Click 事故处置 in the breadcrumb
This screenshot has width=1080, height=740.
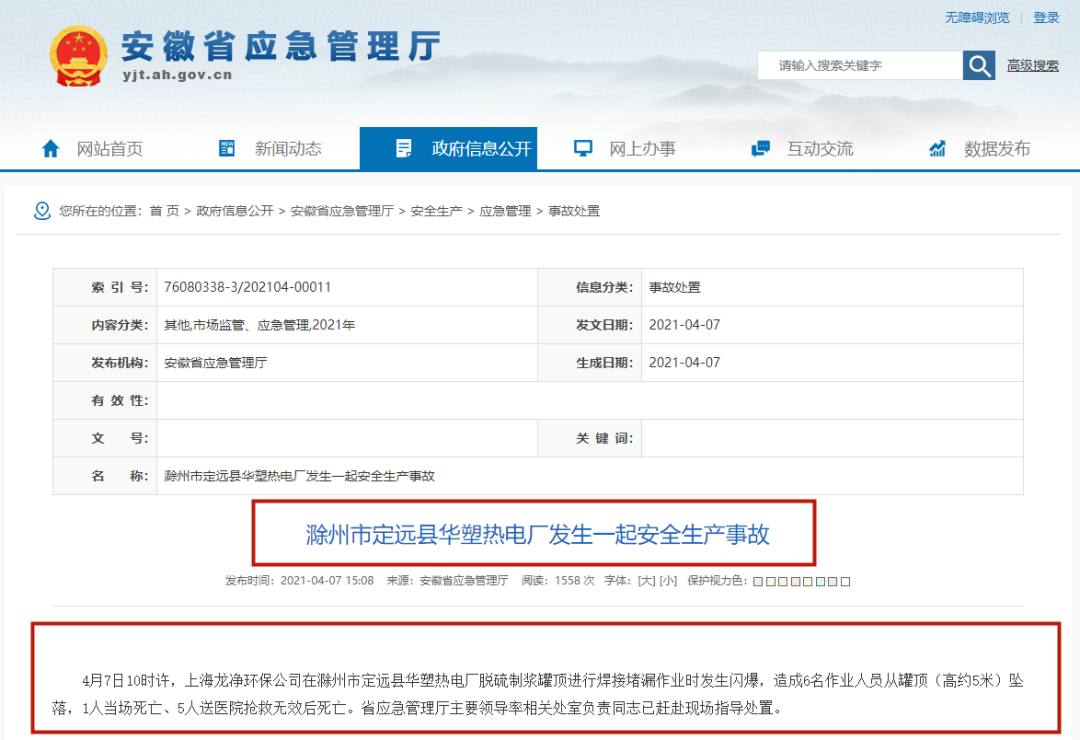[x=574, y=211]
